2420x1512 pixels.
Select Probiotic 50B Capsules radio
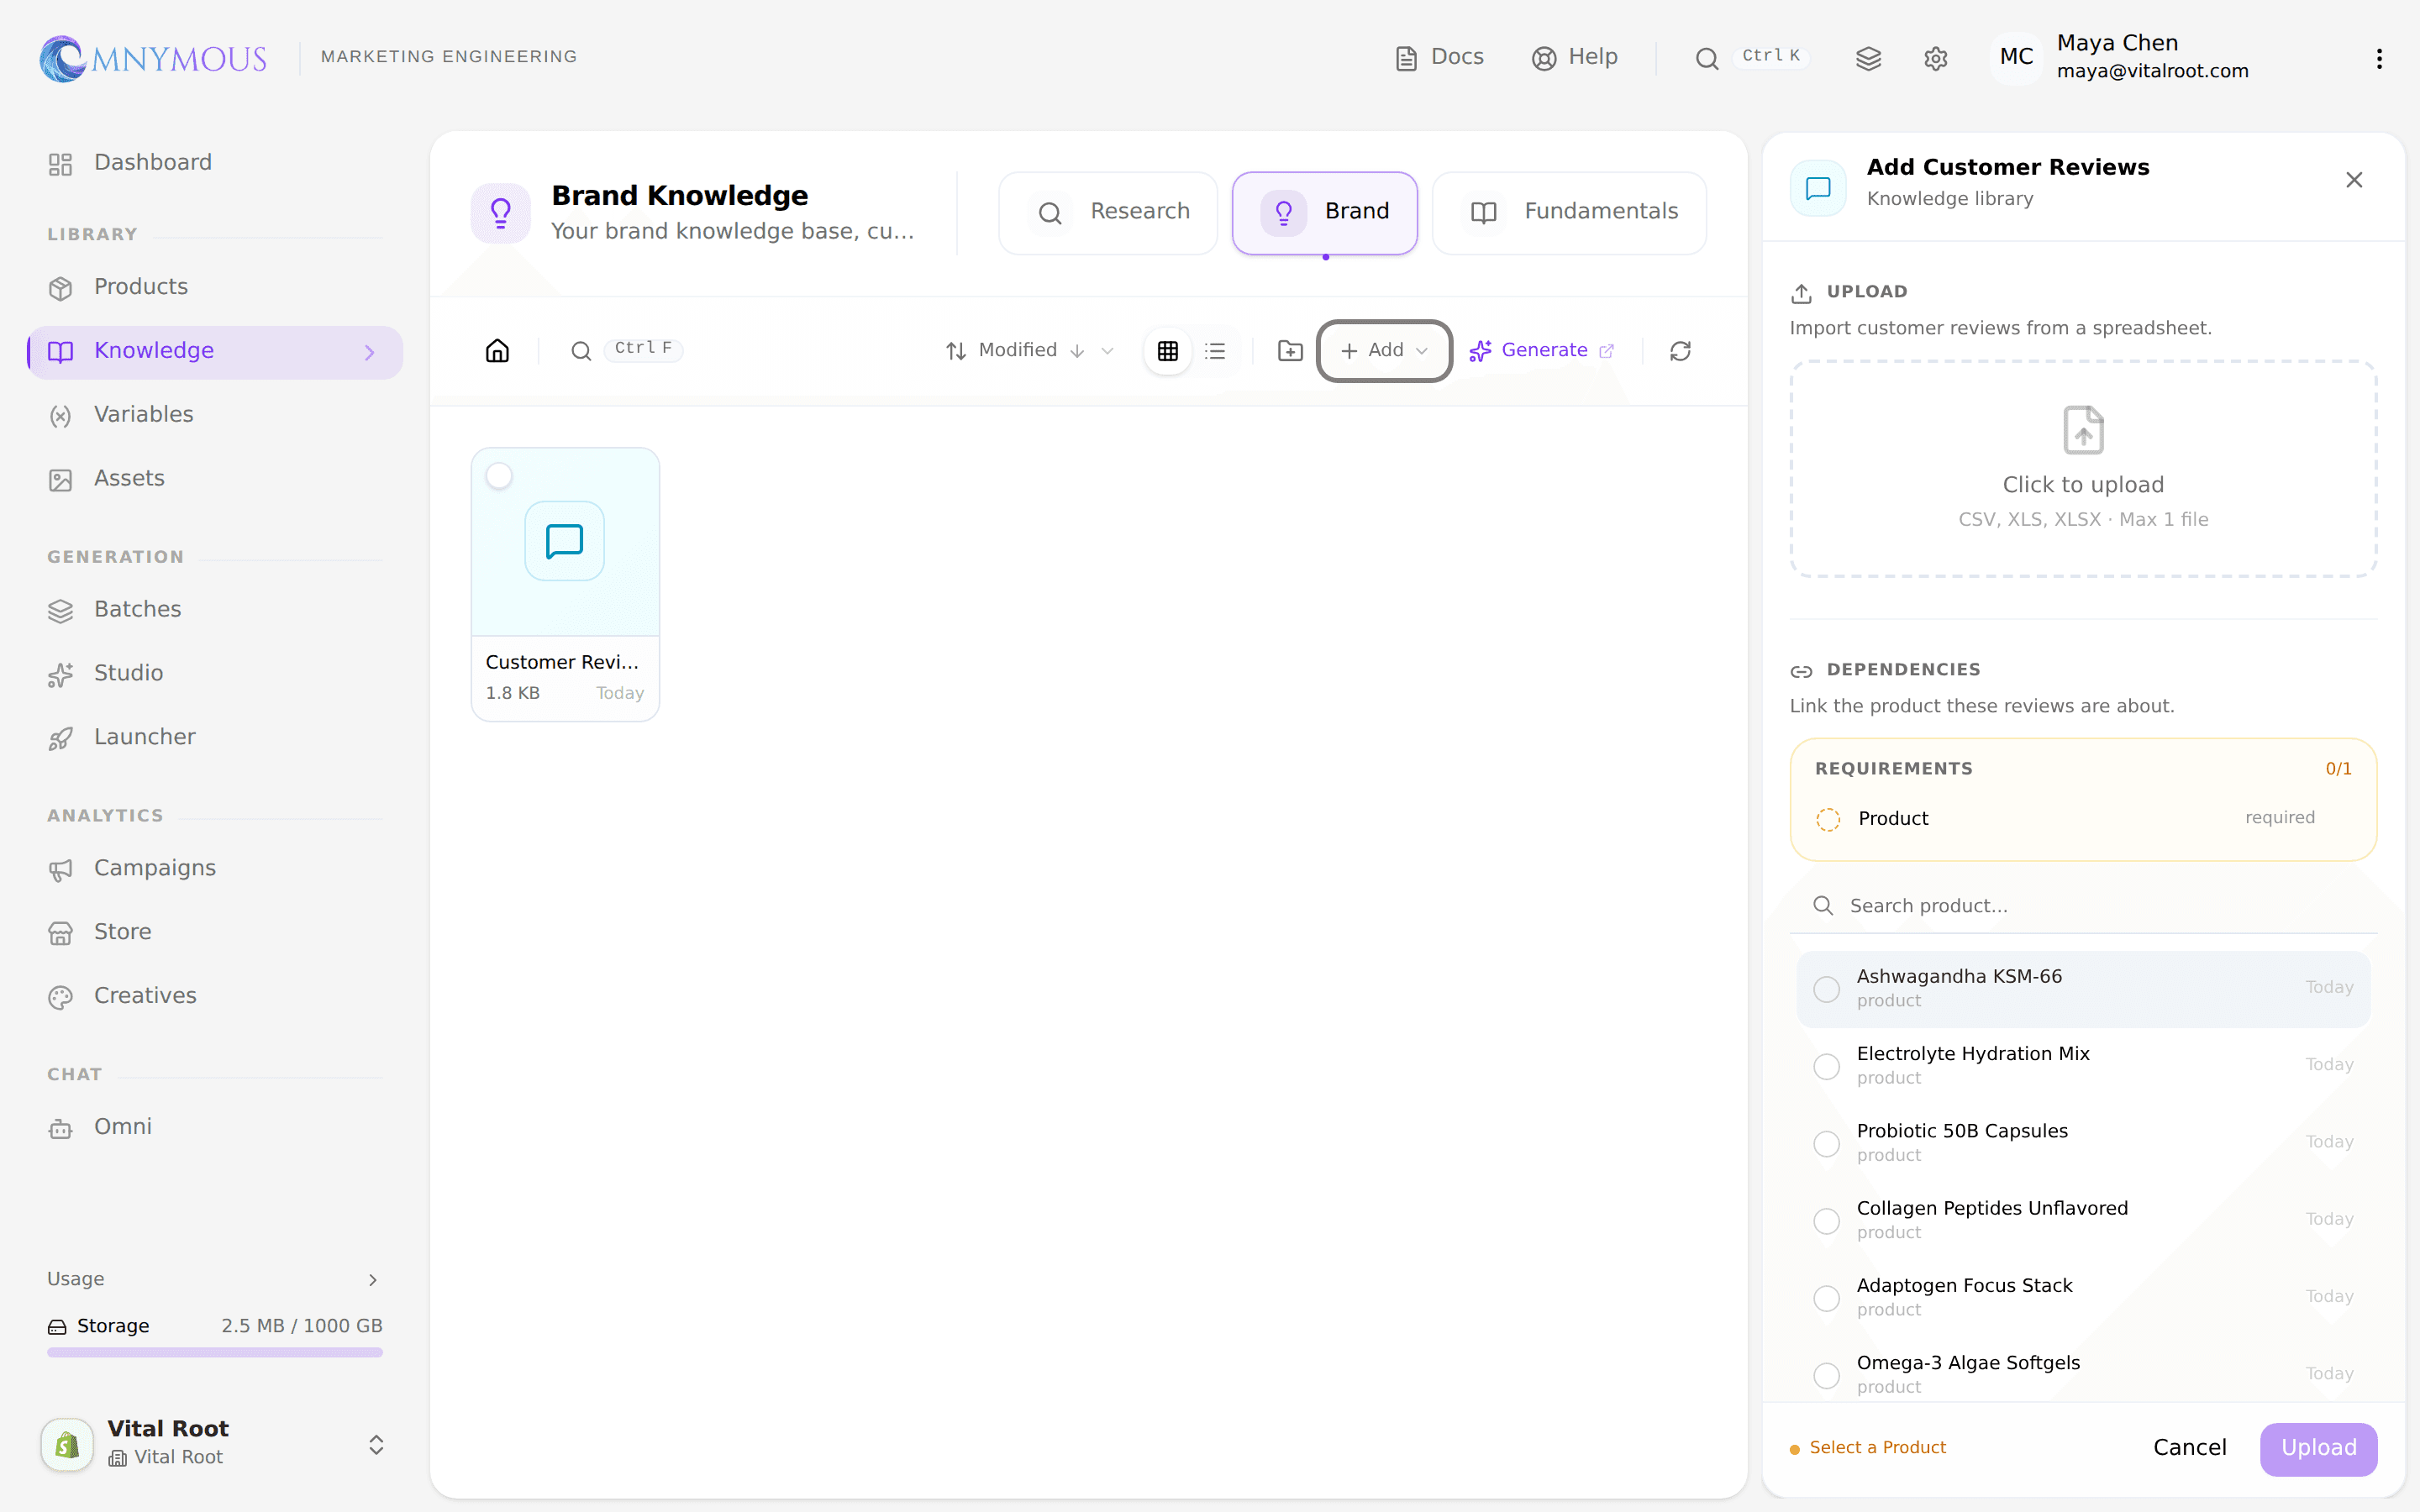tap(1826, 1144)
